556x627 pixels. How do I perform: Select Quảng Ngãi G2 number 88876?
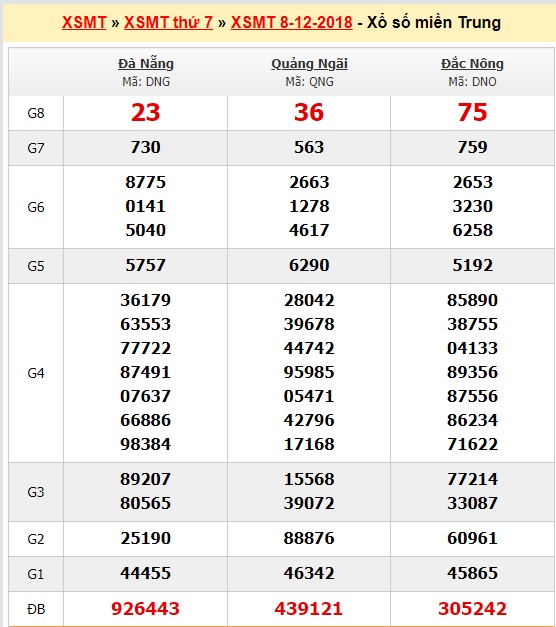[309, 538]
